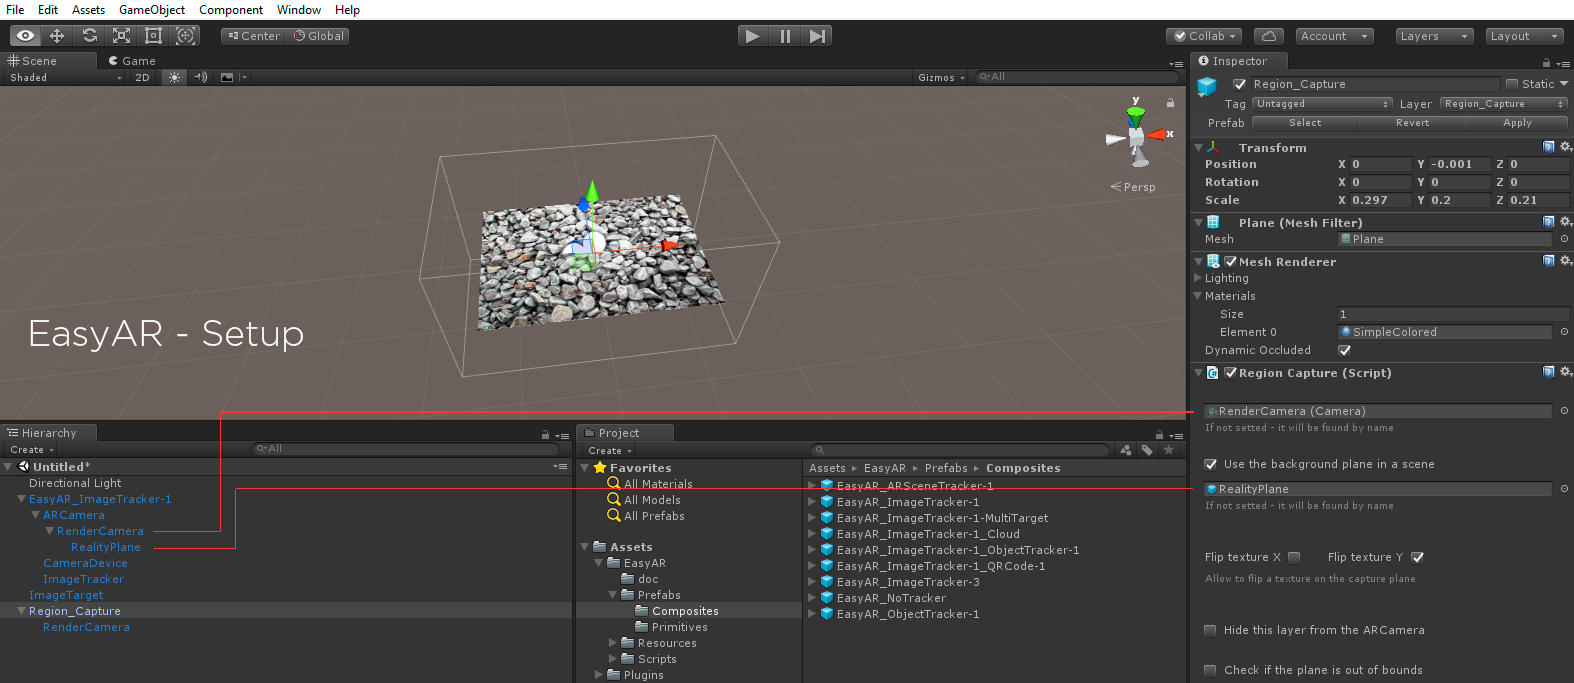Open the Layer dropdown

click(x=1503, y=104)
